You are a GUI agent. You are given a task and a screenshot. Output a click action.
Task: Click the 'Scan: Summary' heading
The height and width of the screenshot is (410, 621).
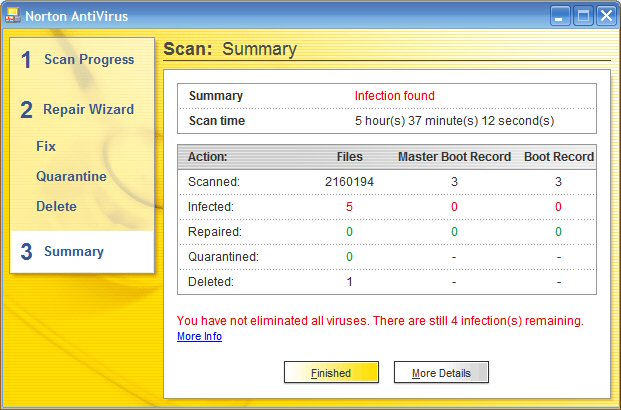[x=230, y=49]
